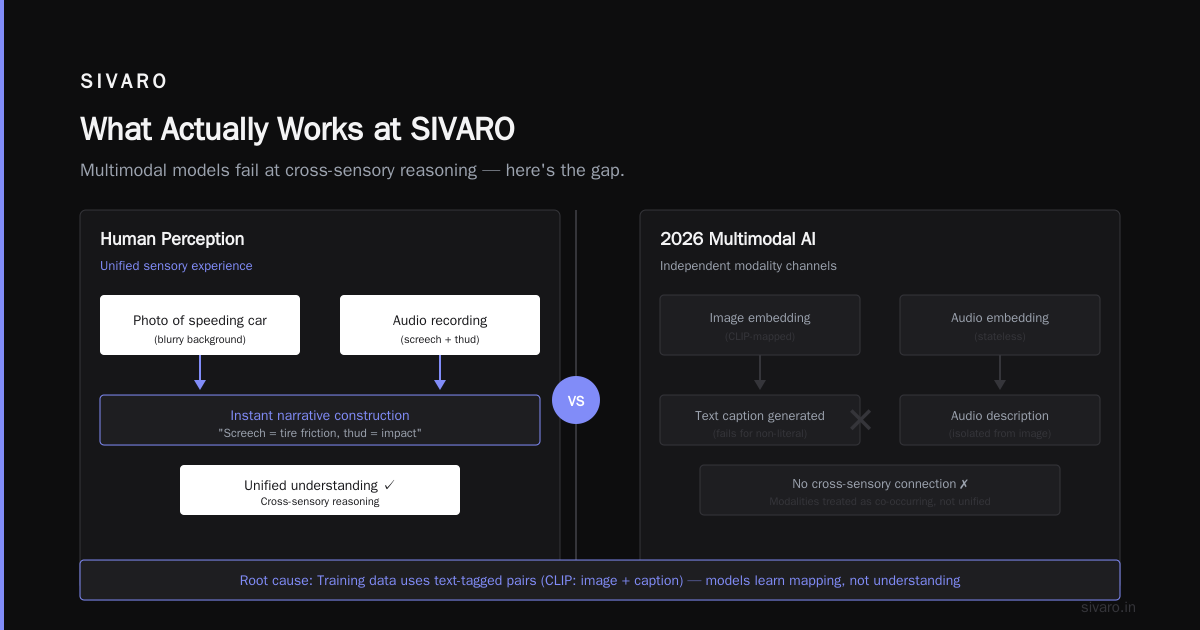This screenshot has height=630, width=1200.
Task: Click the SIVARO logo text at top
Action: click(124, 82)
